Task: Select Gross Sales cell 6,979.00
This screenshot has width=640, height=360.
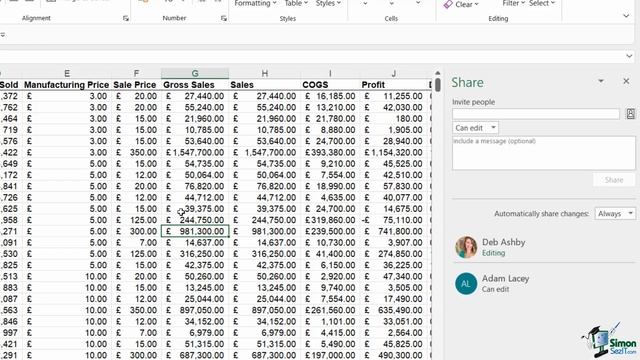Action: [x=195, y=333]
